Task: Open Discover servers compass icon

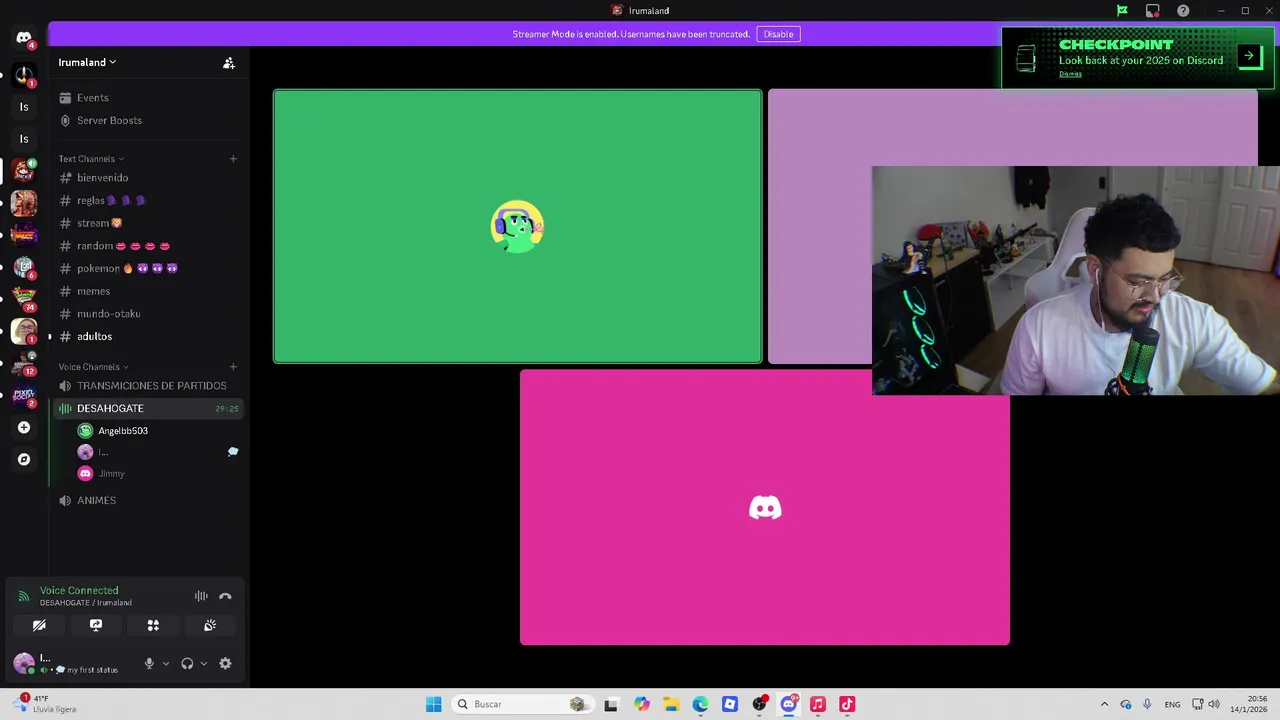Action: click(24, 460)
